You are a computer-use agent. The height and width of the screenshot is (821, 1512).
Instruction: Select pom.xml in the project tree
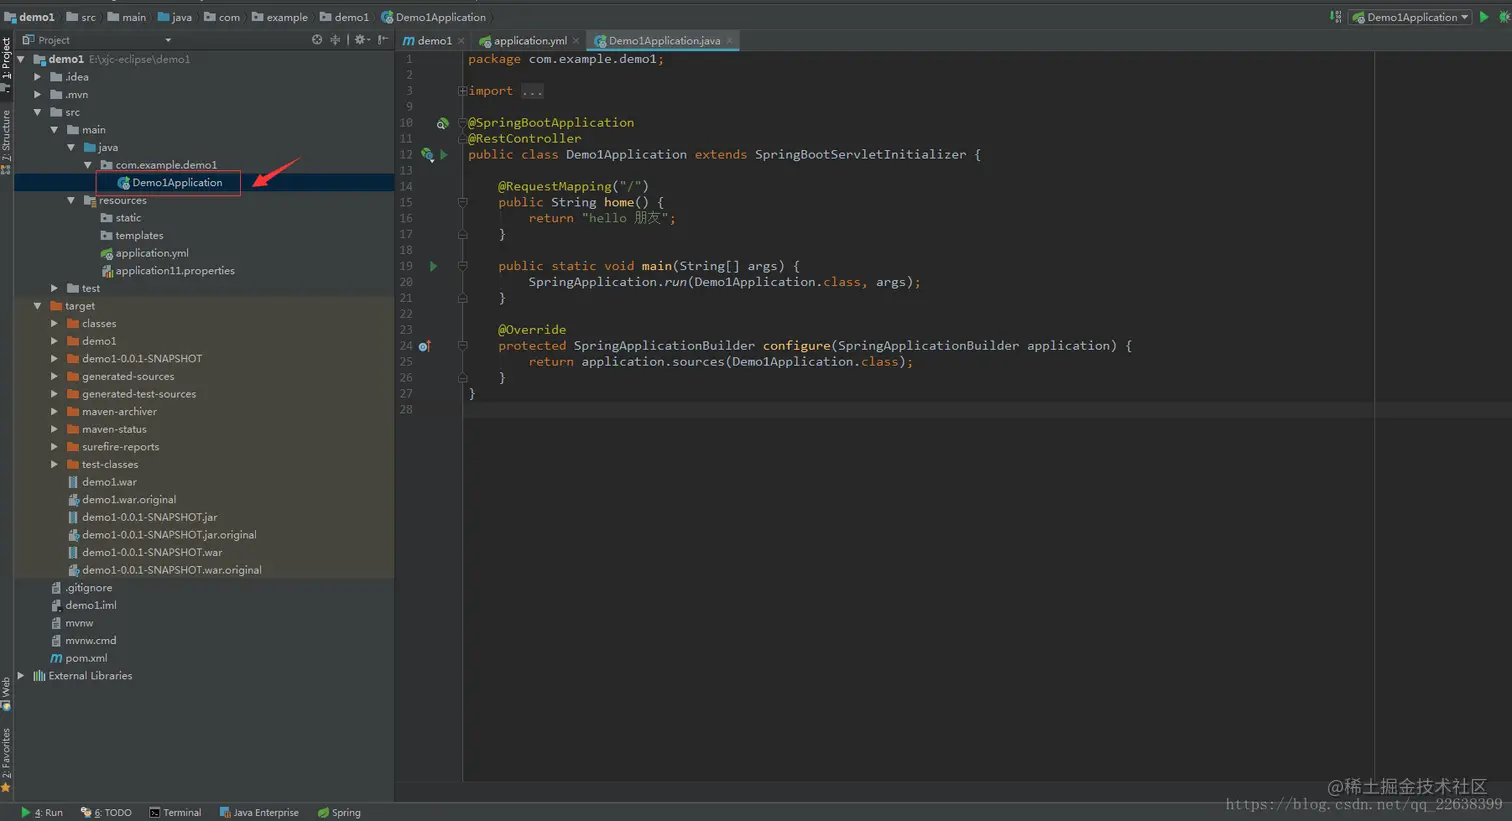(86, 658)
